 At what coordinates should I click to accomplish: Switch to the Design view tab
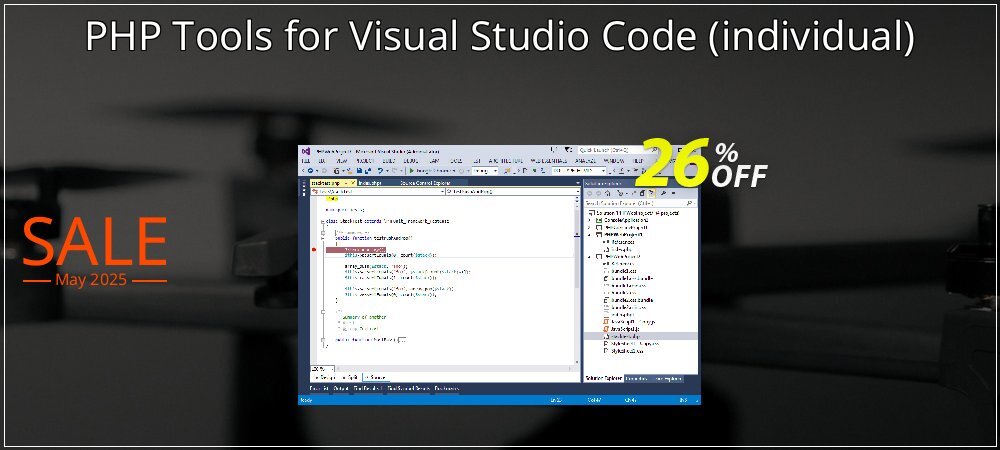(324, 377)
